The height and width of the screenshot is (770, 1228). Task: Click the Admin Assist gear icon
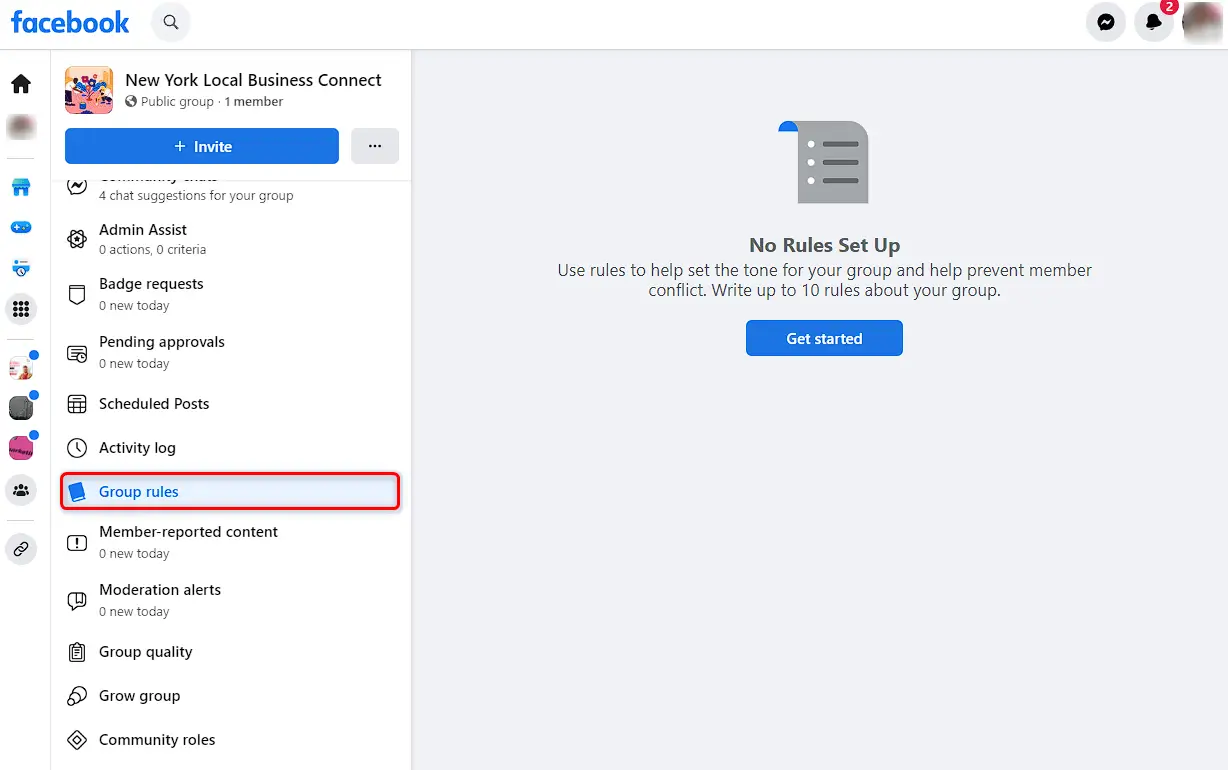pos(77,239)
